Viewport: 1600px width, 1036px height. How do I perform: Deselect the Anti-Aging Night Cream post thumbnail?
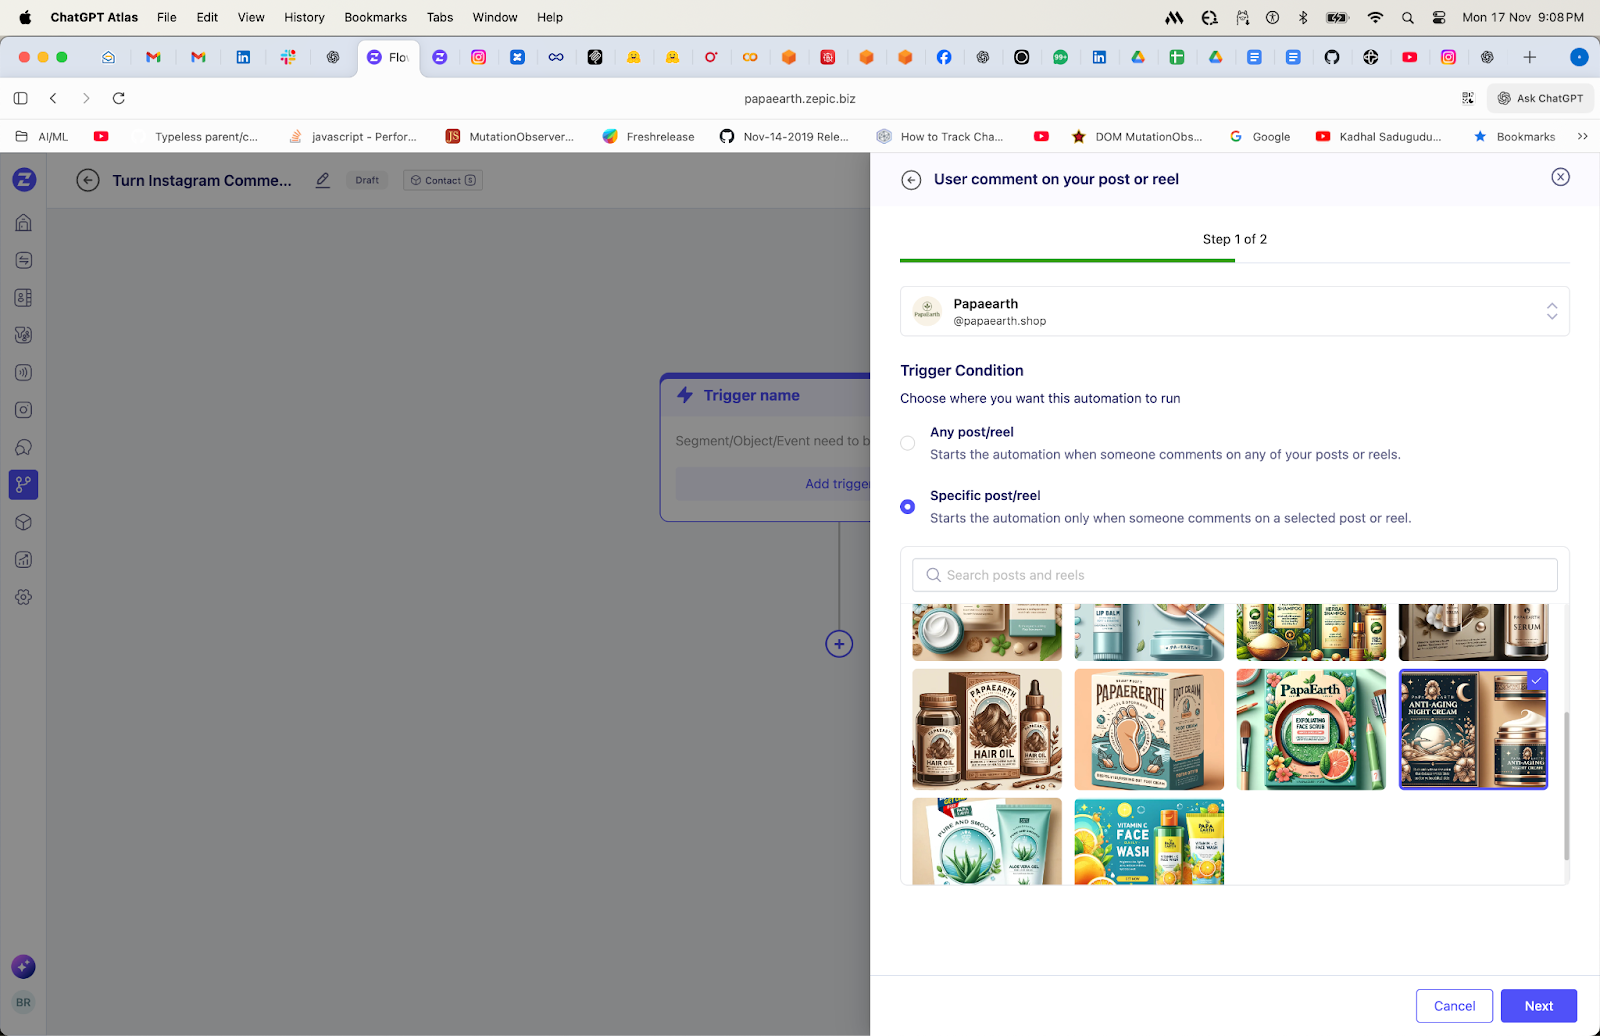[x=1473, y=730]
